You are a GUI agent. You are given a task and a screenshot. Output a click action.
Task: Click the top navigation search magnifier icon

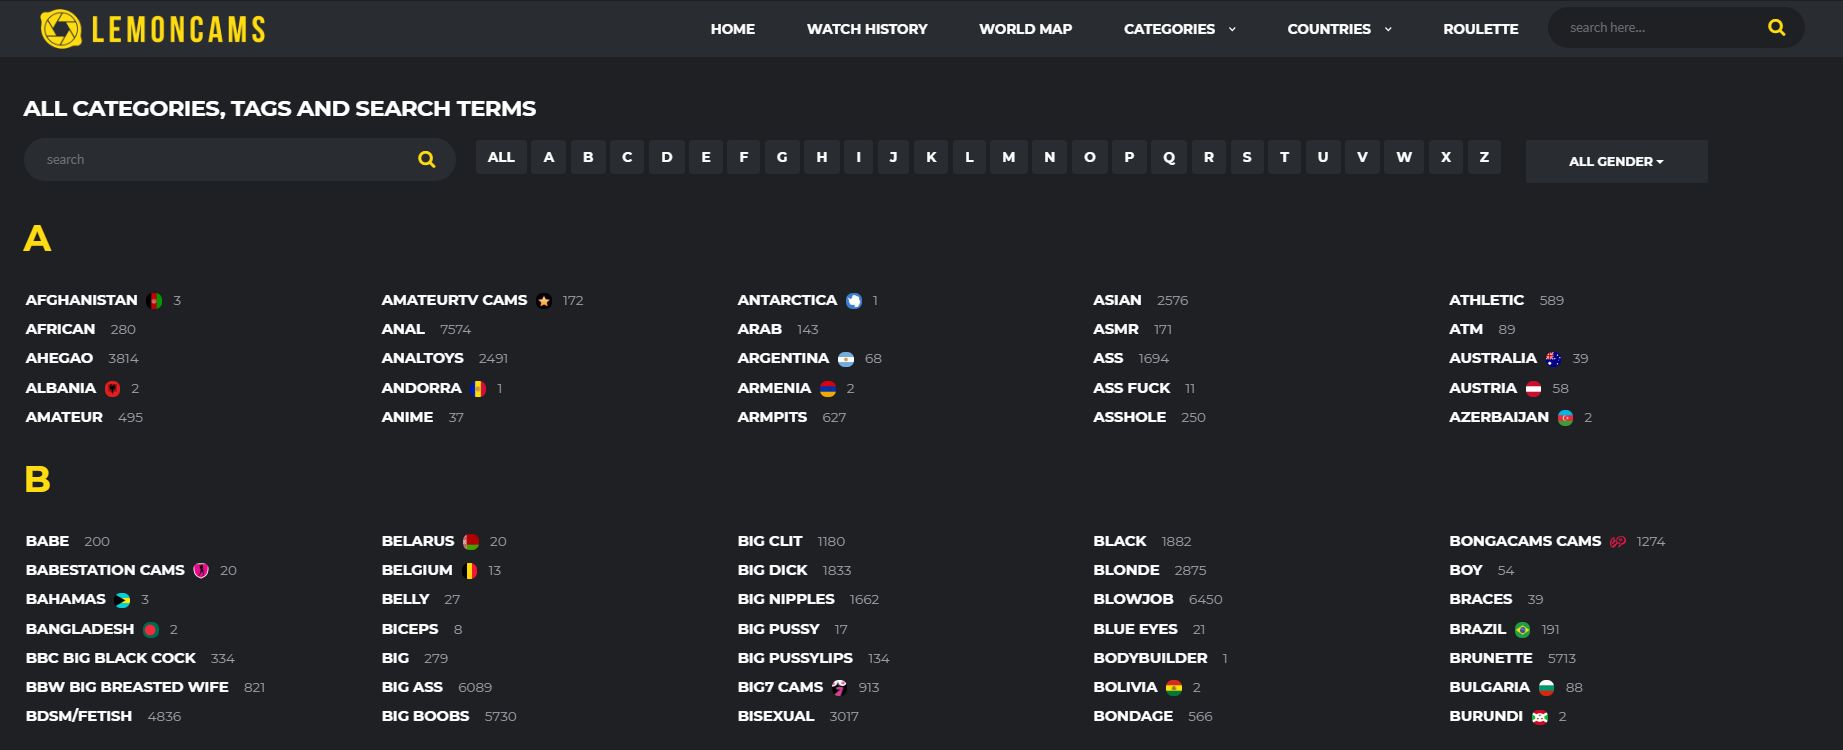1776,28
